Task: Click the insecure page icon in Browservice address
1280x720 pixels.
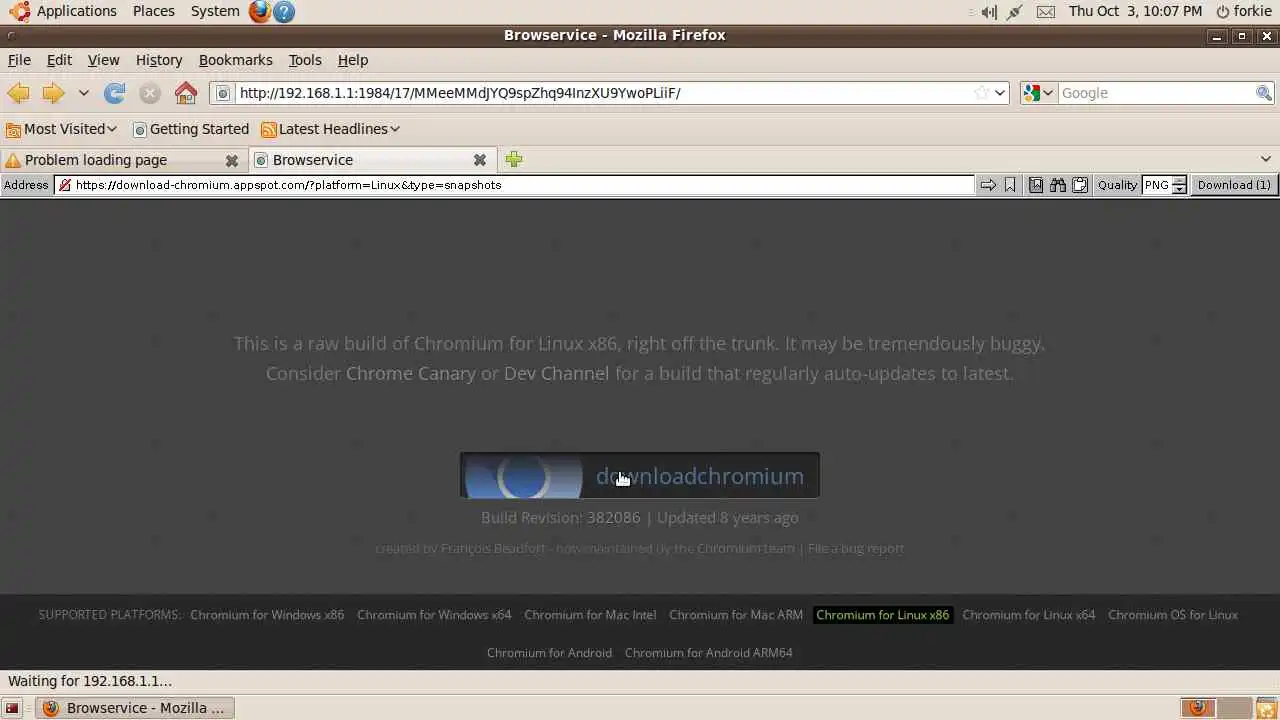Action: 64,185
